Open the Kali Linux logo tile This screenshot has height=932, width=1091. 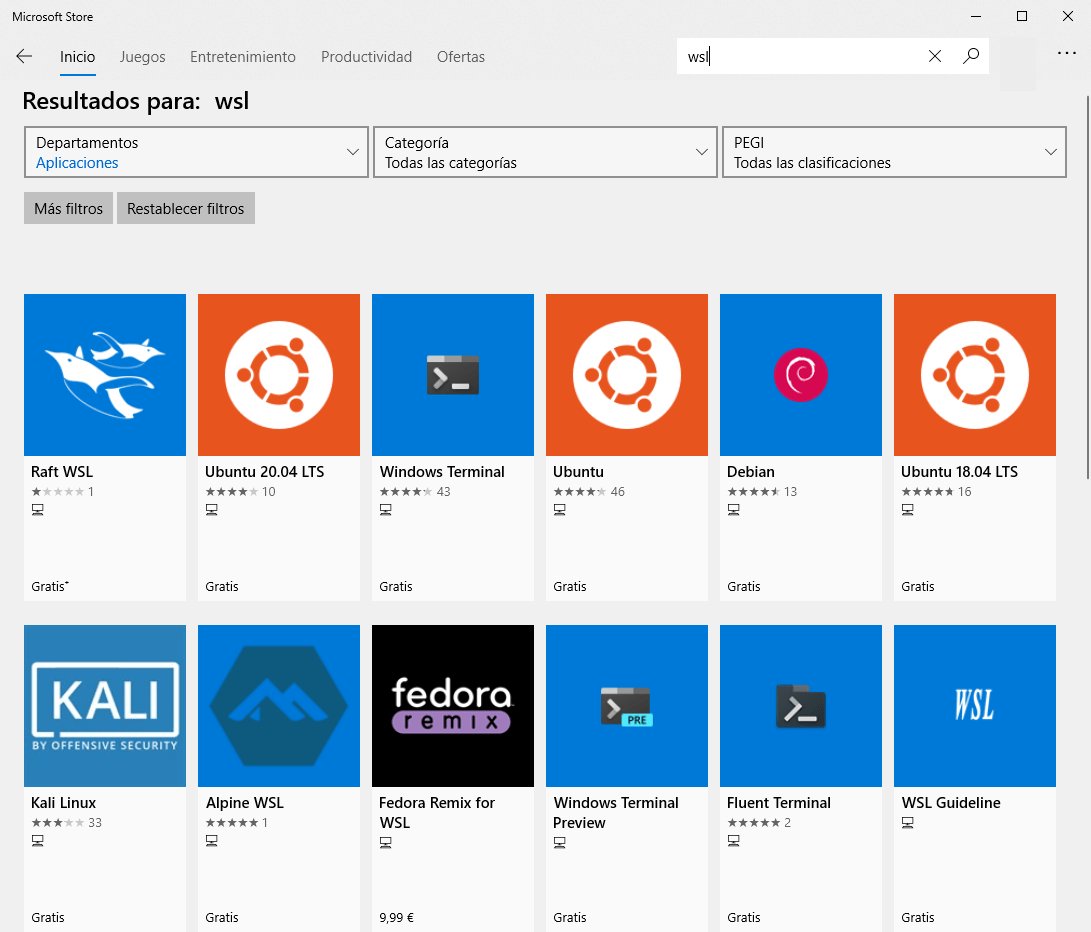pyautogui.click(x=105, y=706)
